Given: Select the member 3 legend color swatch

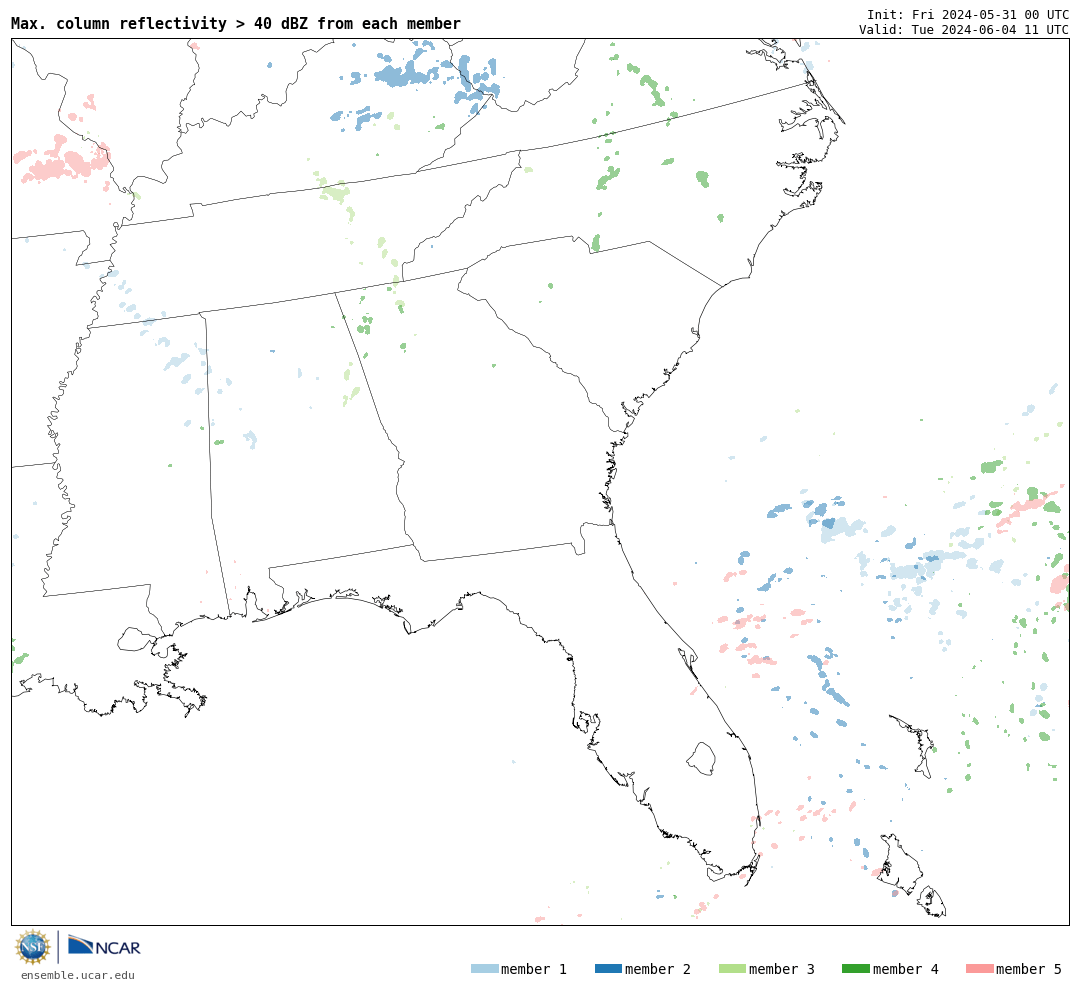Looking at the screenshot, I should point(732,969).
